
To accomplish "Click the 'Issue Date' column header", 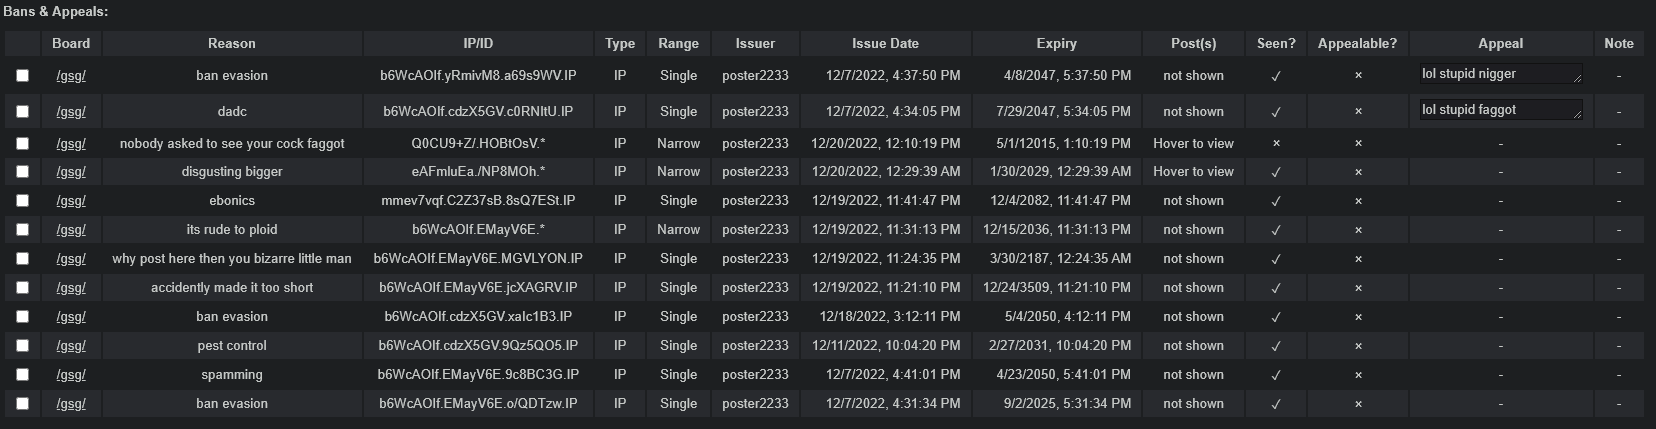I will (x=885, y=44).
